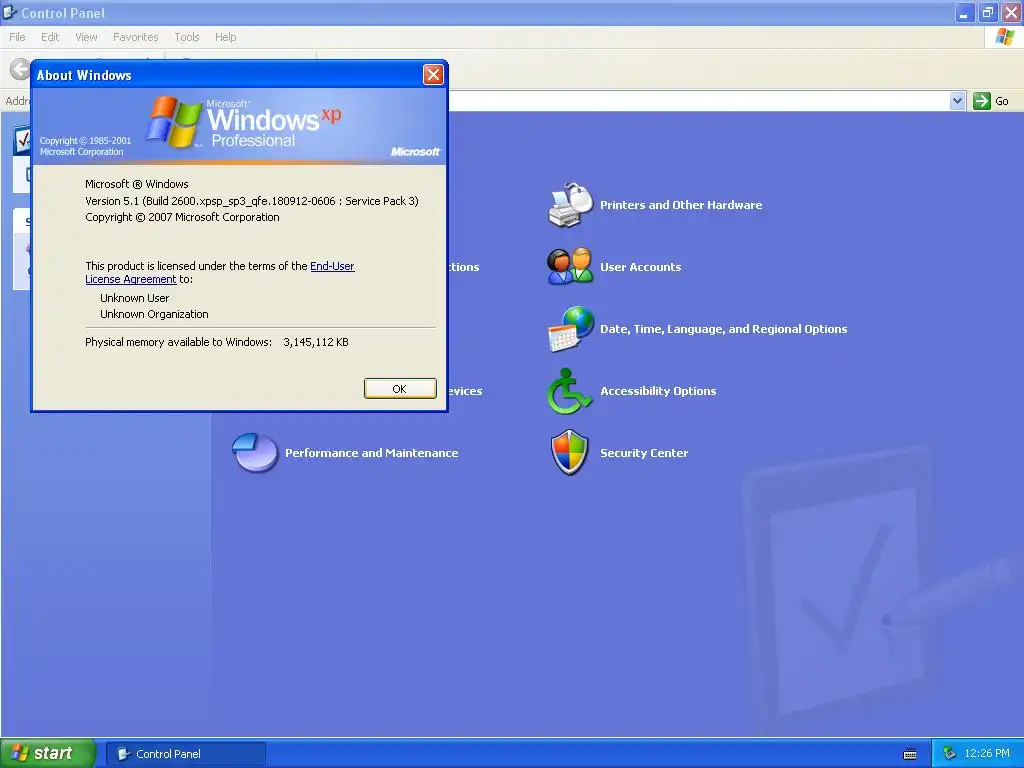Image resolution: width=1024 pixels, height=768 pixels.
Task: Click the Unknown Organization text
Action: point(154,314)
